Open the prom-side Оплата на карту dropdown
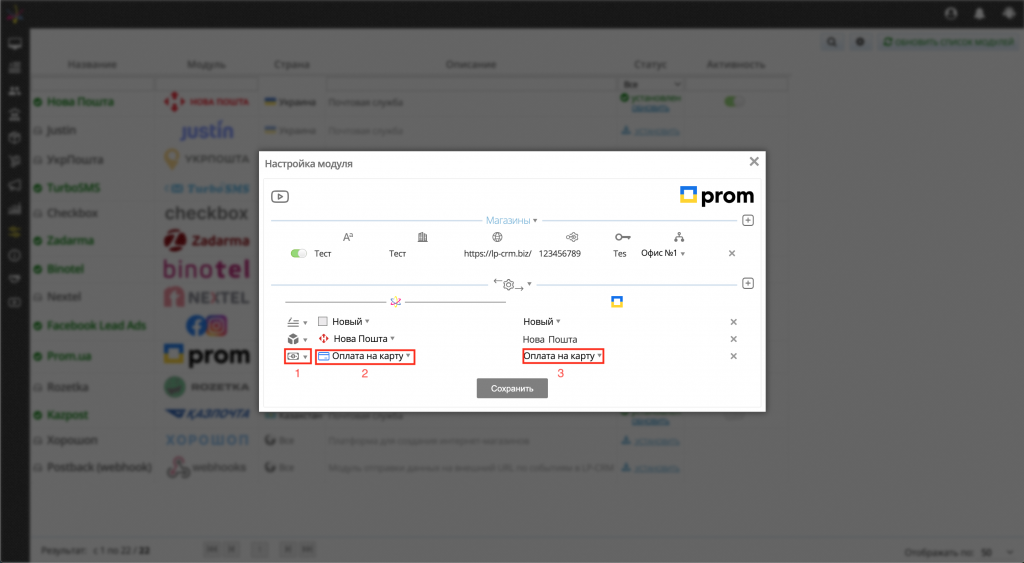The width and height of the screenshot is (1024, 563). pos(562,356)
